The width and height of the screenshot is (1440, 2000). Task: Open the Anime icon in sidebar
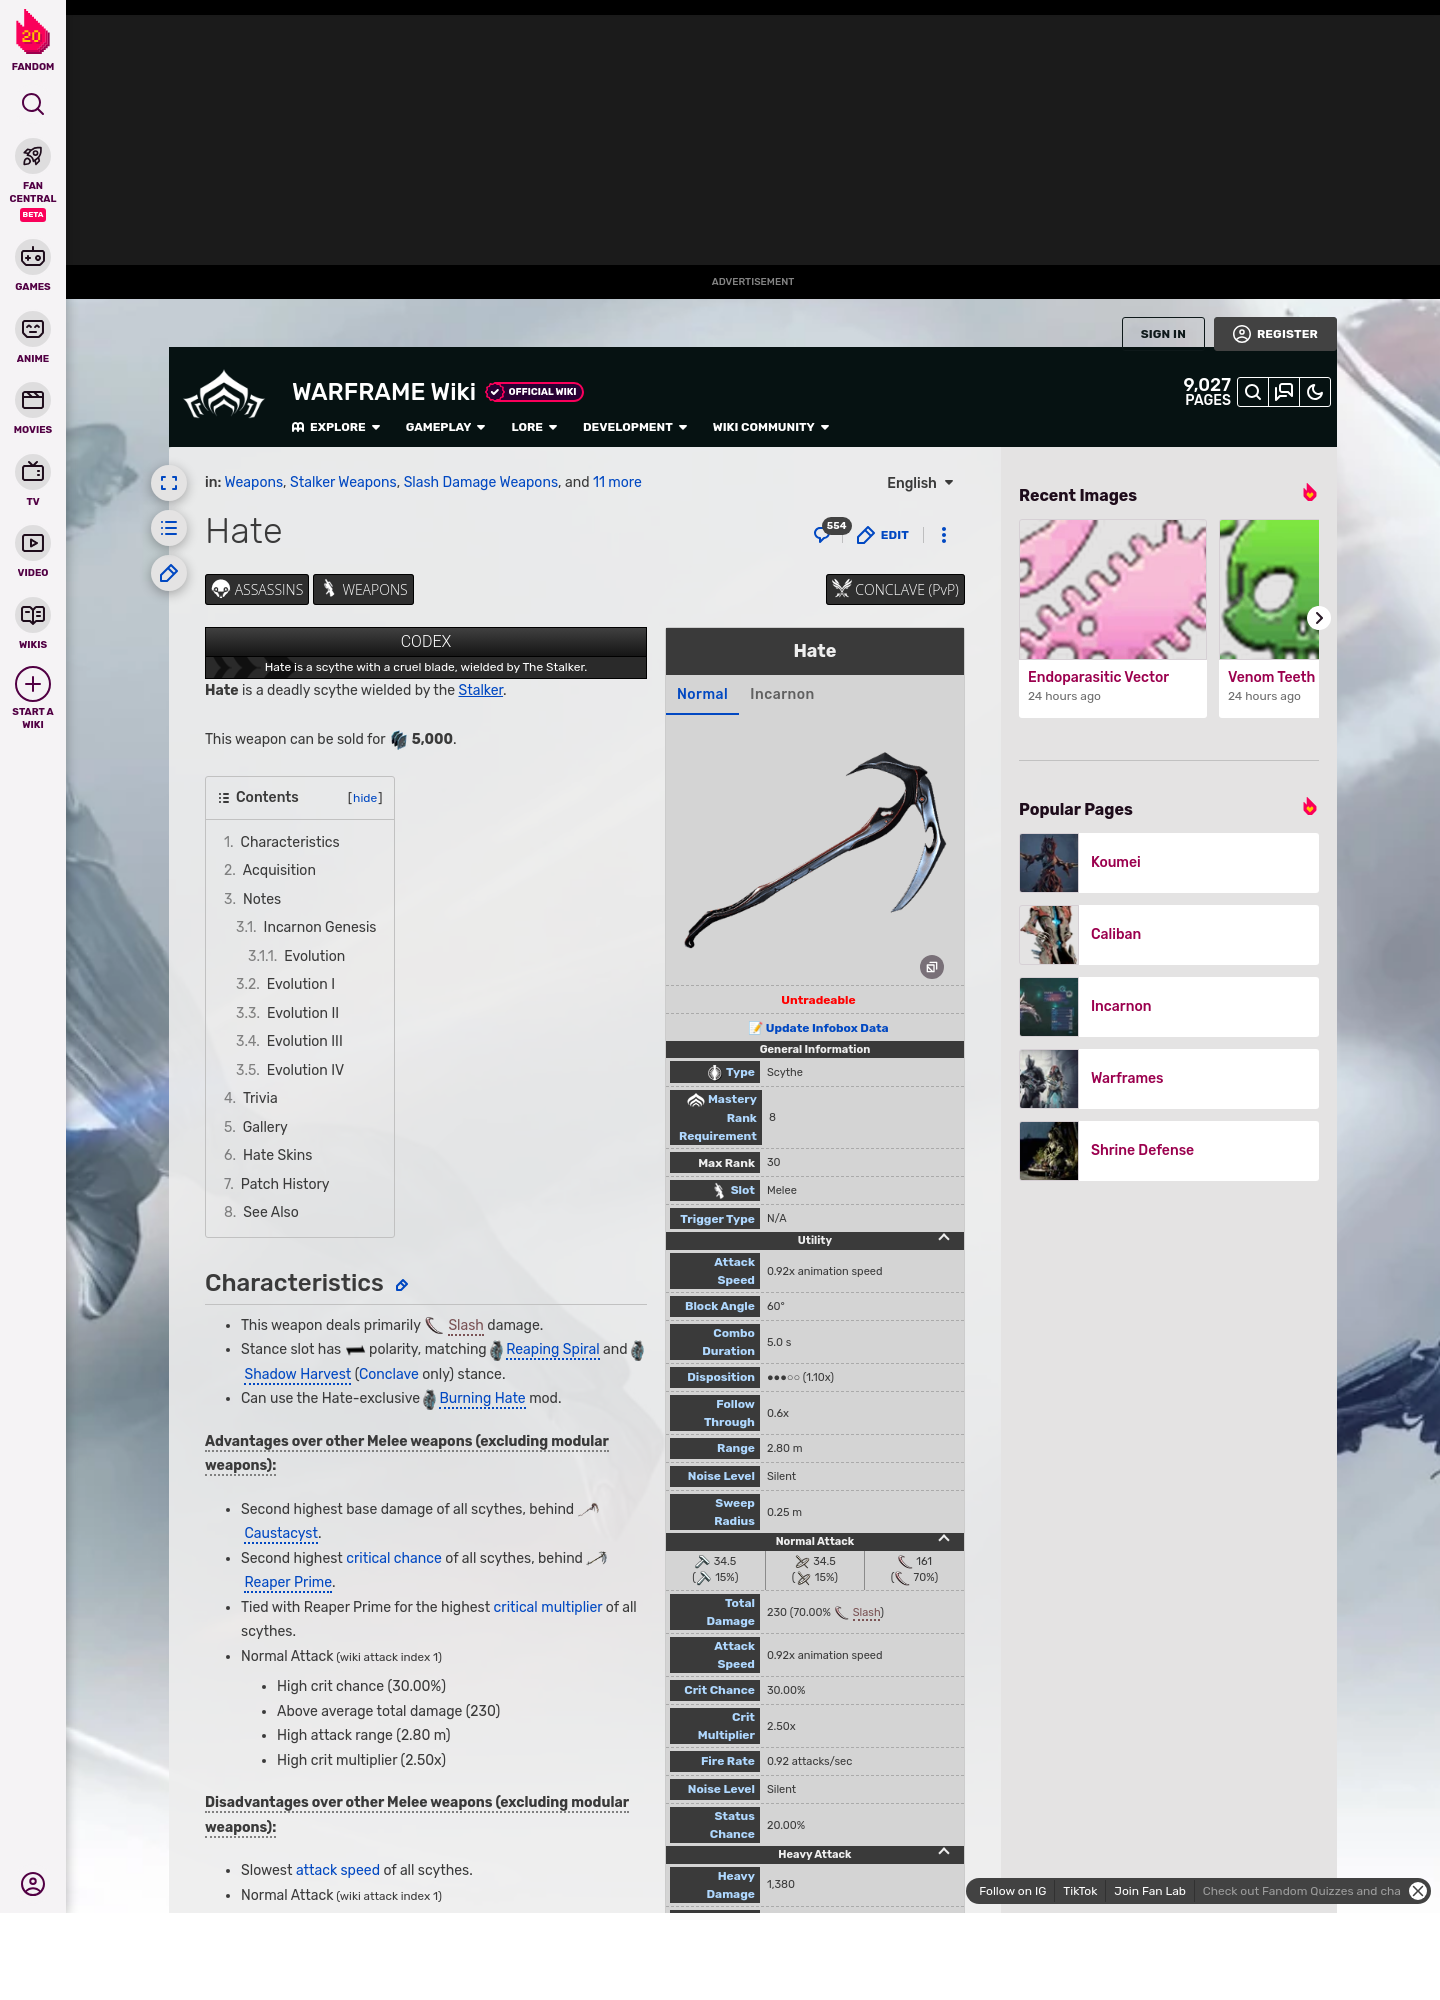(33, 329)
